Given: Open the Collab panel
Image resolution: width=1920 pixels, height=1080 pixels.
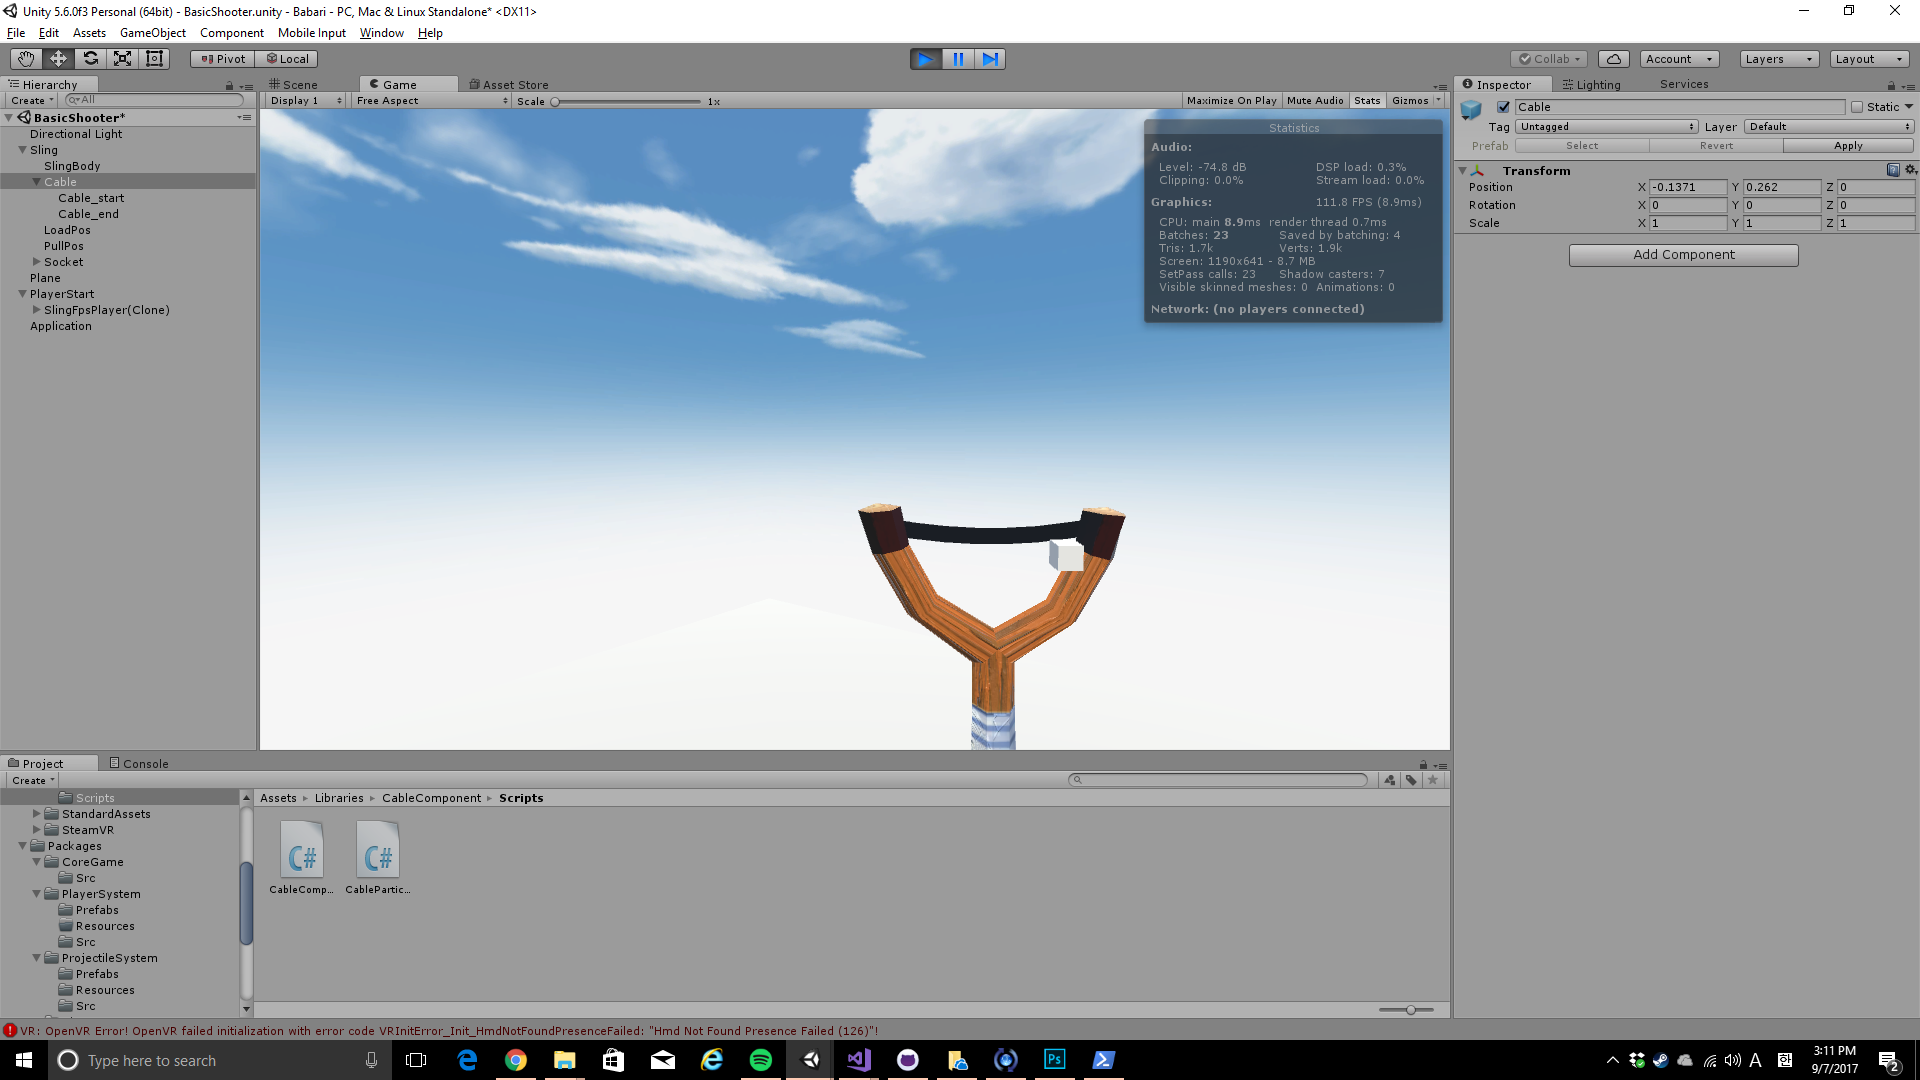Looking at the screenshot, I should [x=1548, y=58].
